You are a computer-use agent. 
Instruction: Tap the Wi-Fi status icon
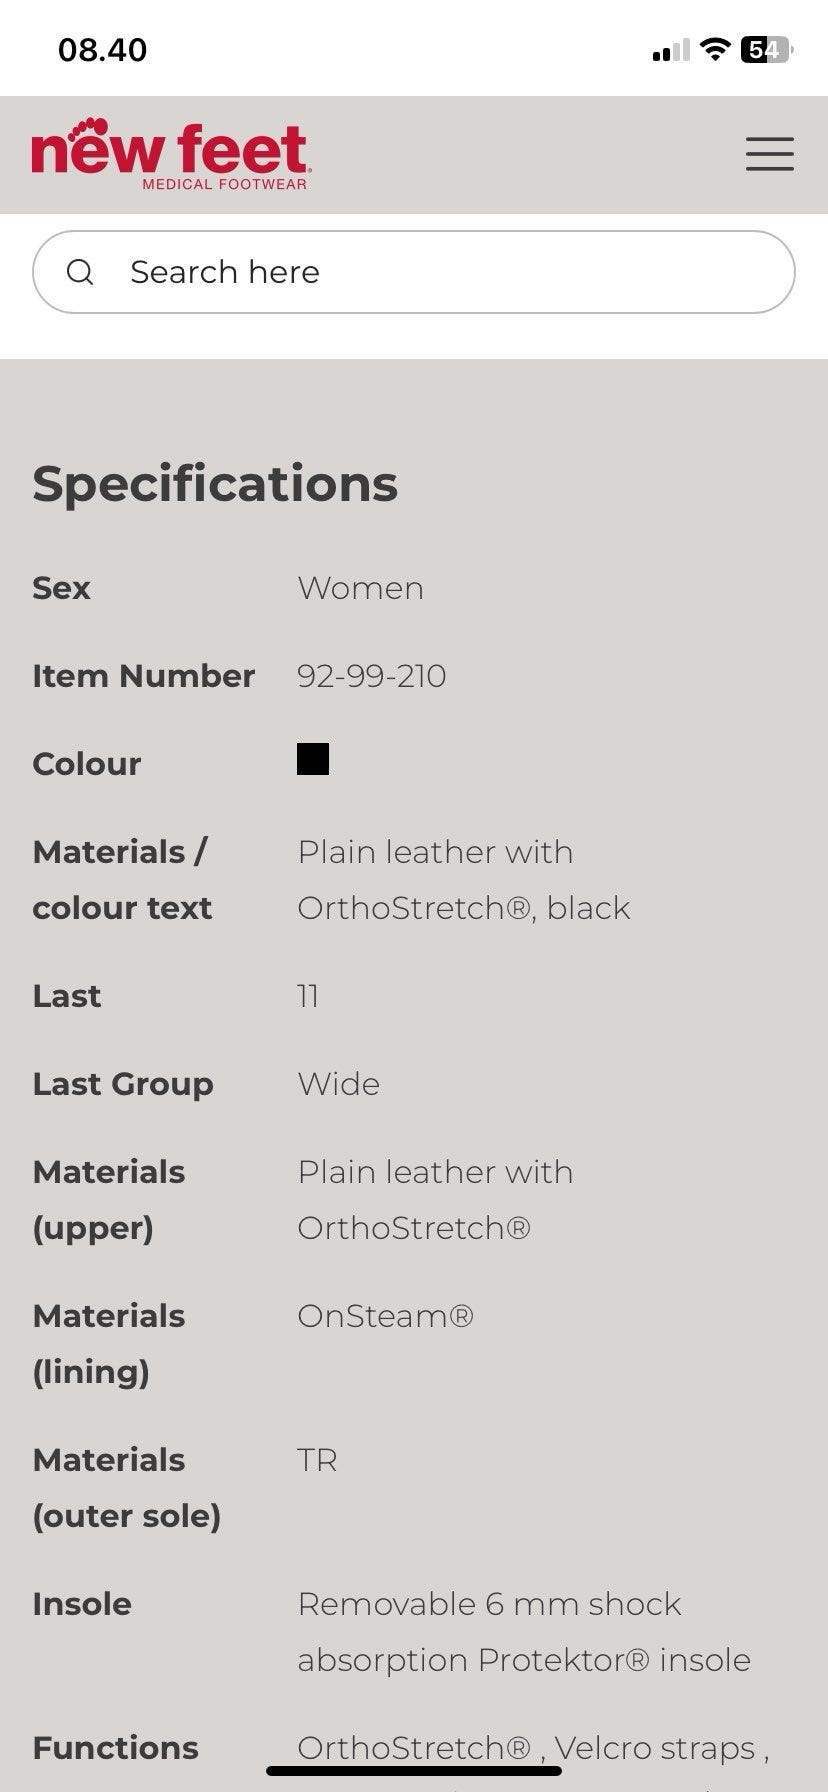tap(714, 49)
